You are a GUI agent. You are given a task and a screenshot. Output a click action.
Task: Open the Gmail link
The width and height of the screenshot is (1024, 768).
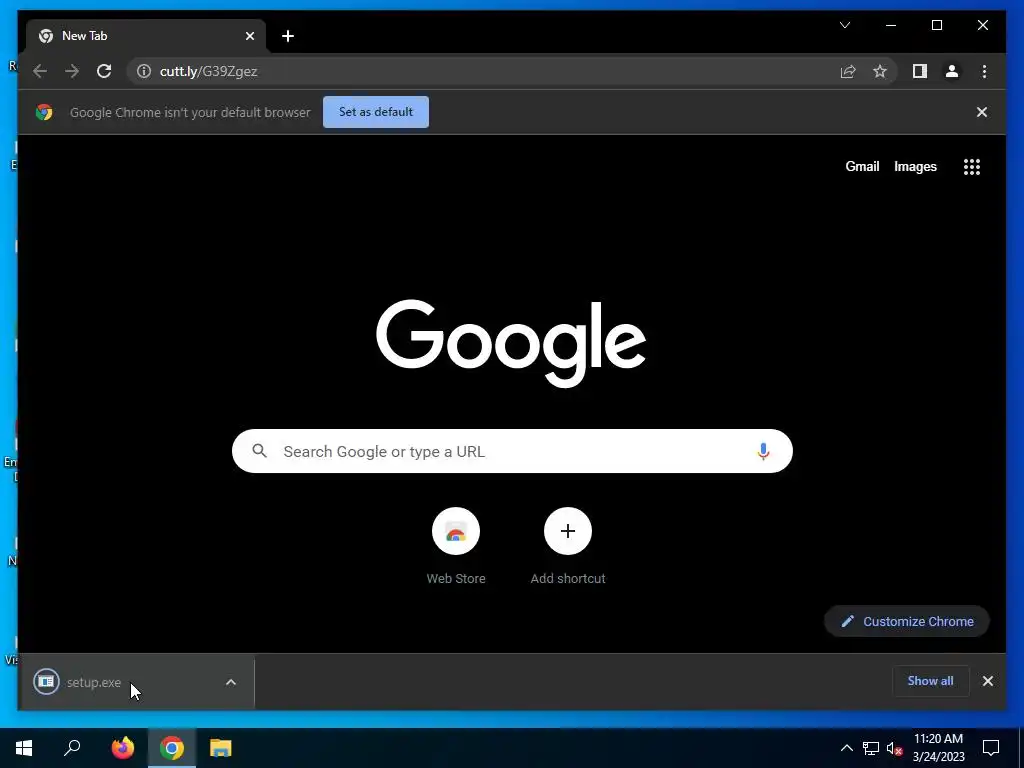(x=862, y=167)
